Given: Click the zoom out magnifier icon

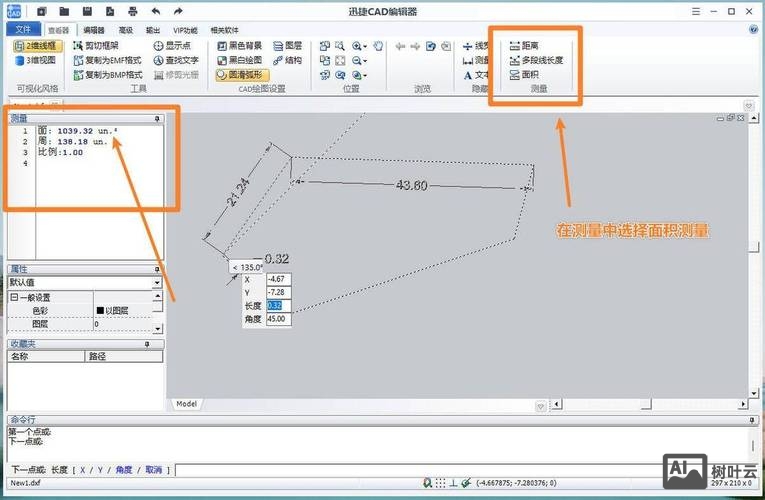Looking at the screenshot, I should pos(357,60).
